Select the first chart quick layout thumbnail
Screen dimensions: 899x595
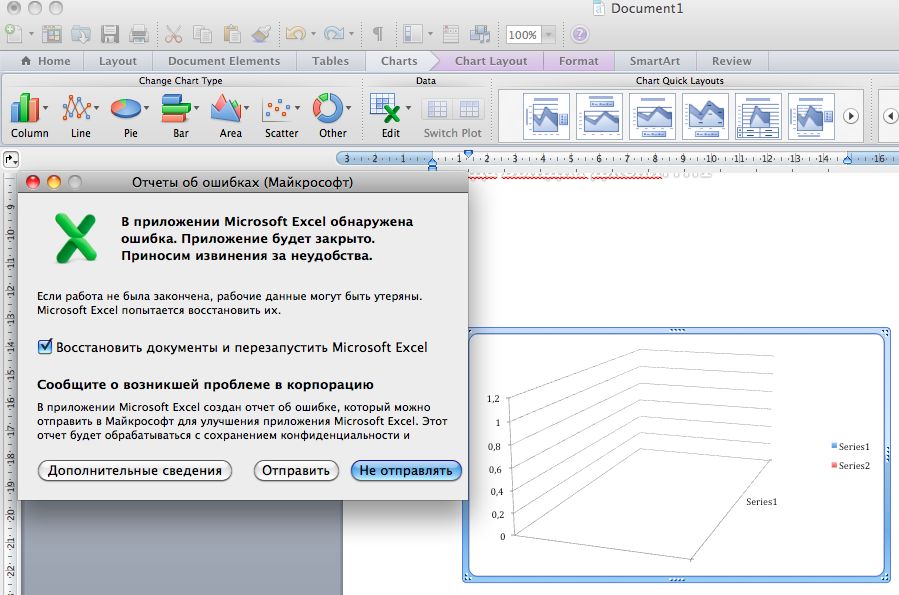546,116
